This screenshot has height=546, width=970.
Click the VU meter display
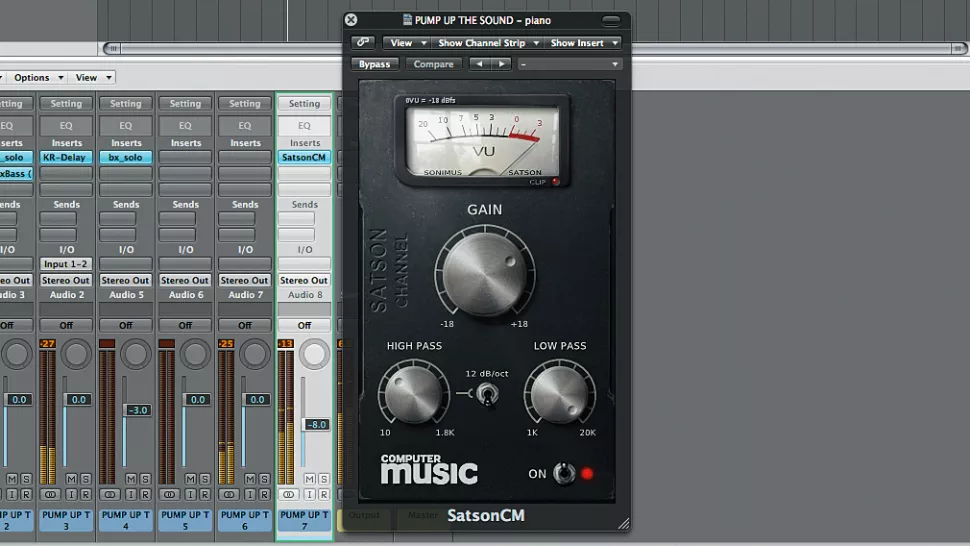point(482,141)
